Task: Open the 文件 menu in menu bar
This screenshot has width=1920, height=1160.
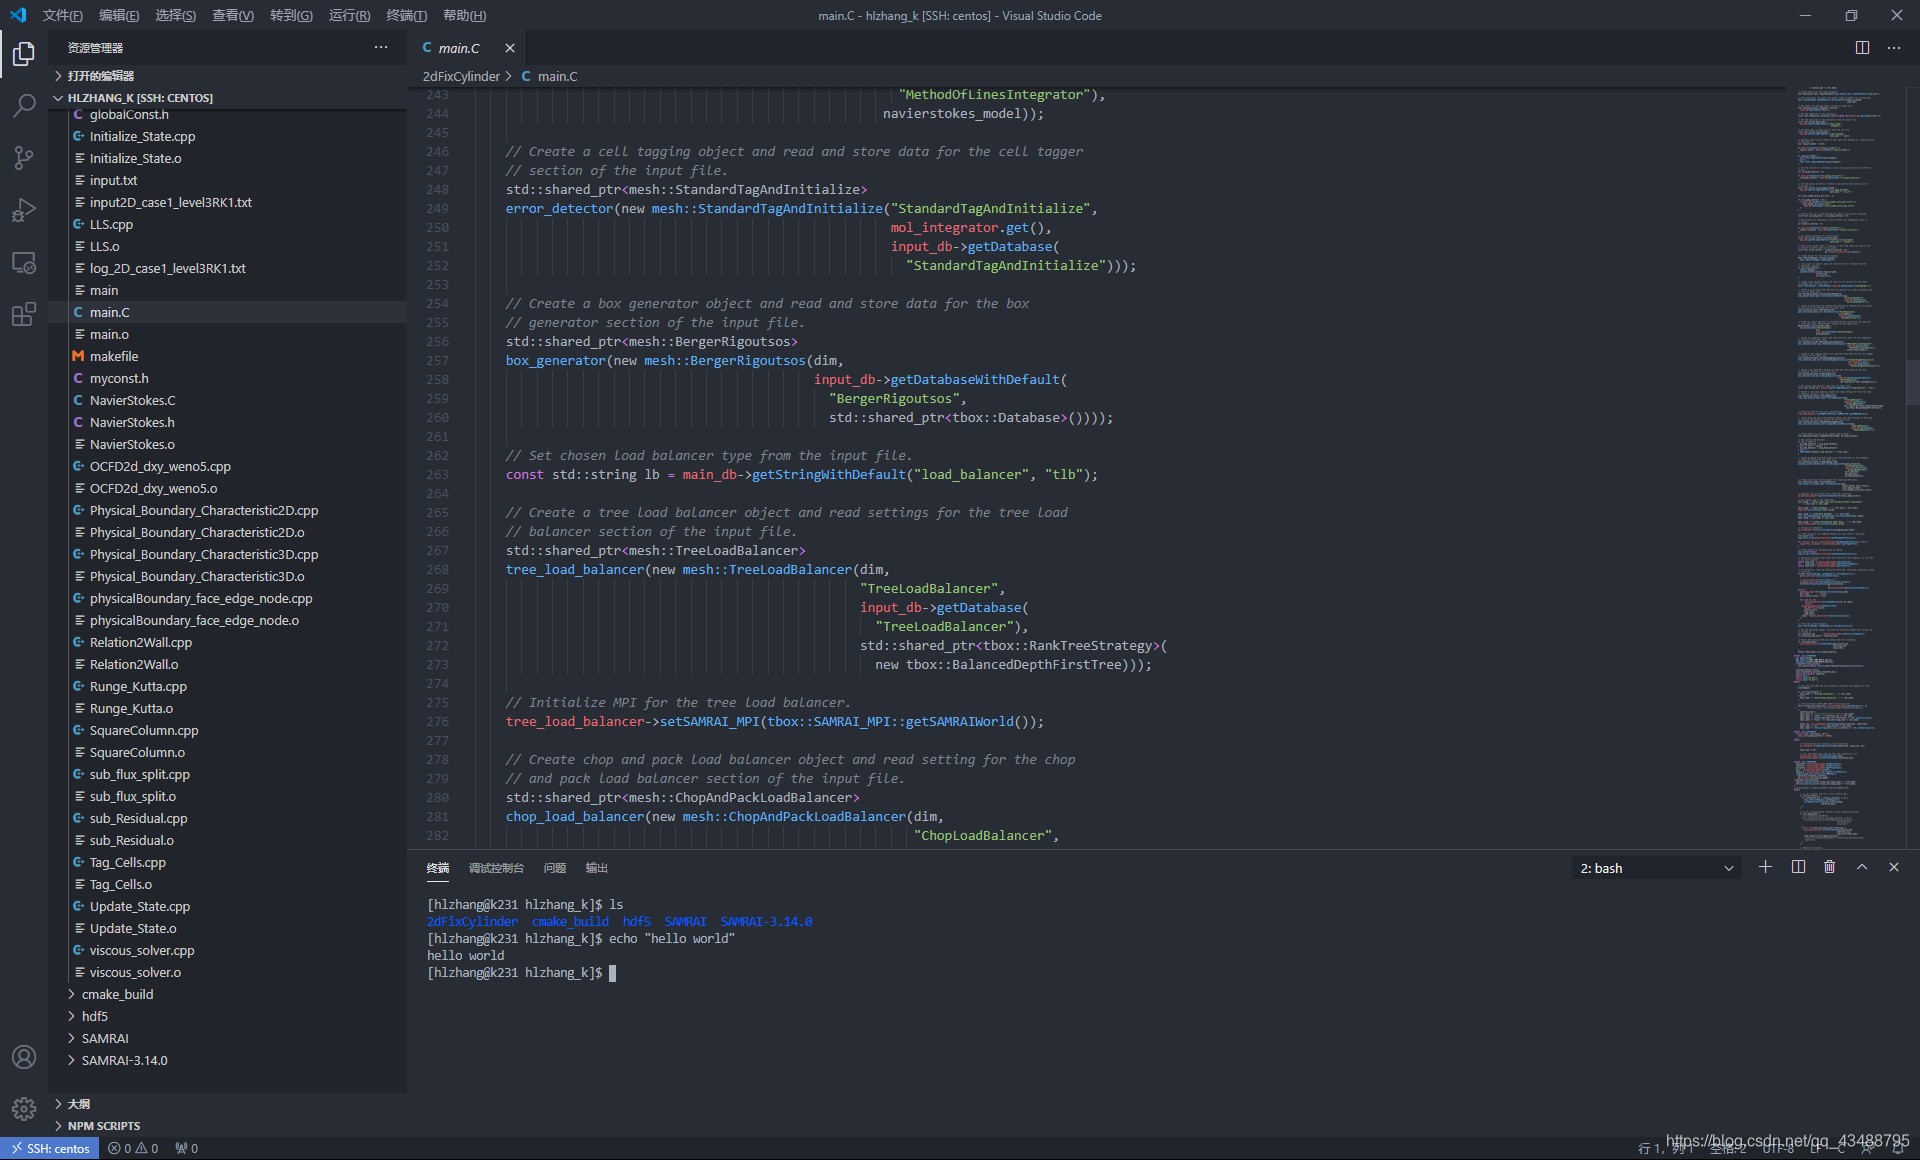Action: tap(60, 16)
